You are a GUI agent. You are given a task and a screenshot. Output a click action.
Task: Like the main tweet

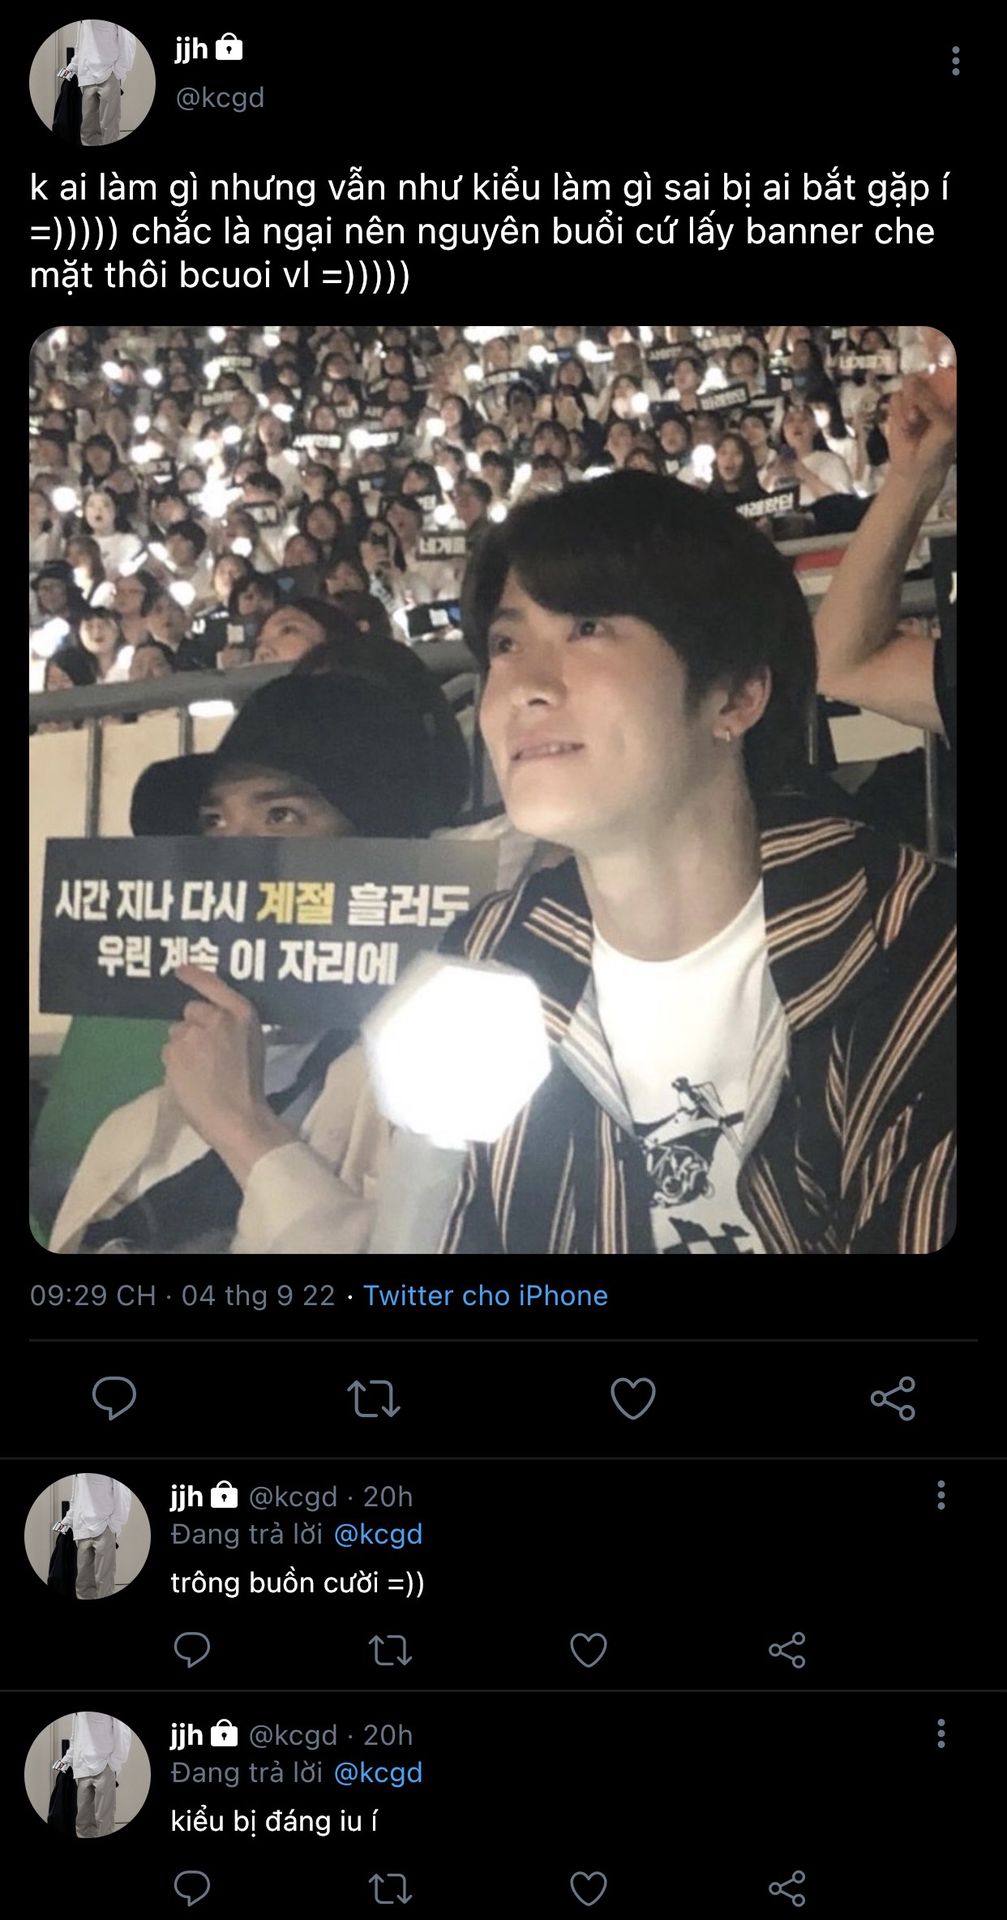(x=633, y=1398)
